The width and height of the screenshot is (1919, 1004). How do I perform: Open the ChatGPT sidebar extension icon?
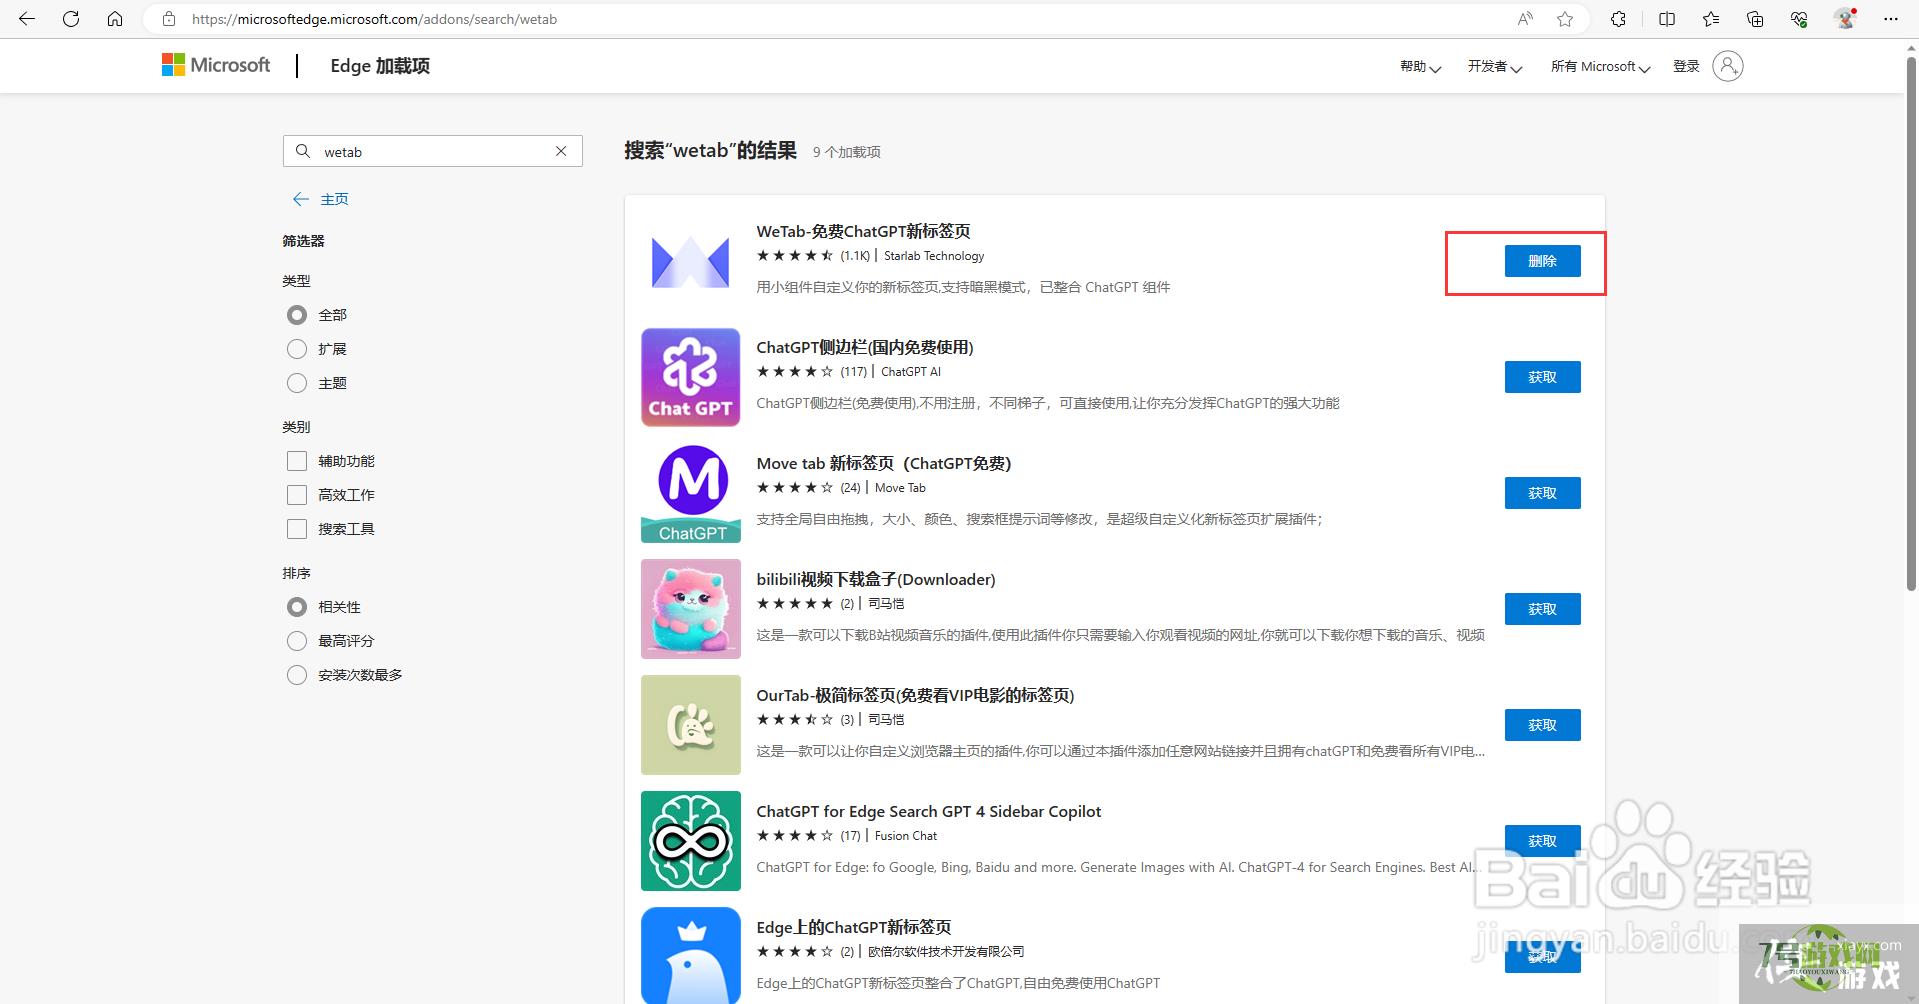pyautogui.click(x=690, y=377)
